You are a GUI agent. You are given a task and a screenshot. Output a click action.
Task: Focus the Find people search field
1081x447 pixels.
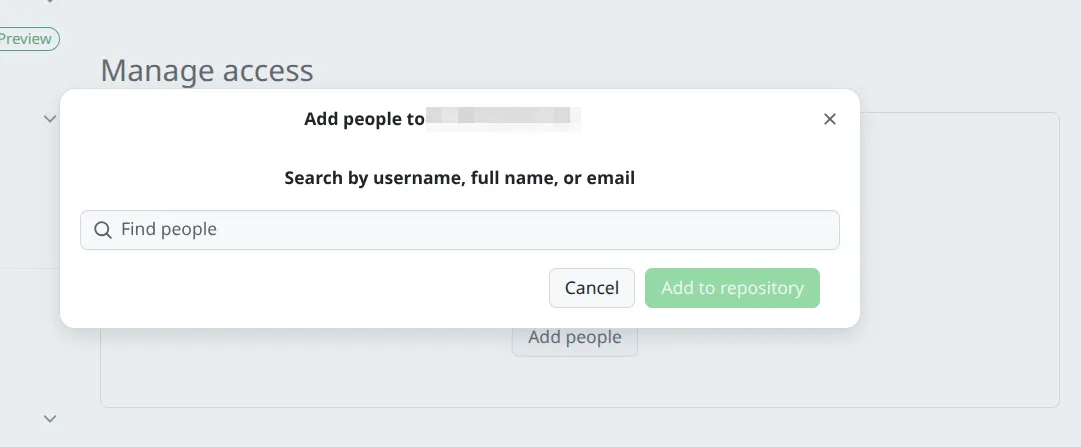point(460,230)
